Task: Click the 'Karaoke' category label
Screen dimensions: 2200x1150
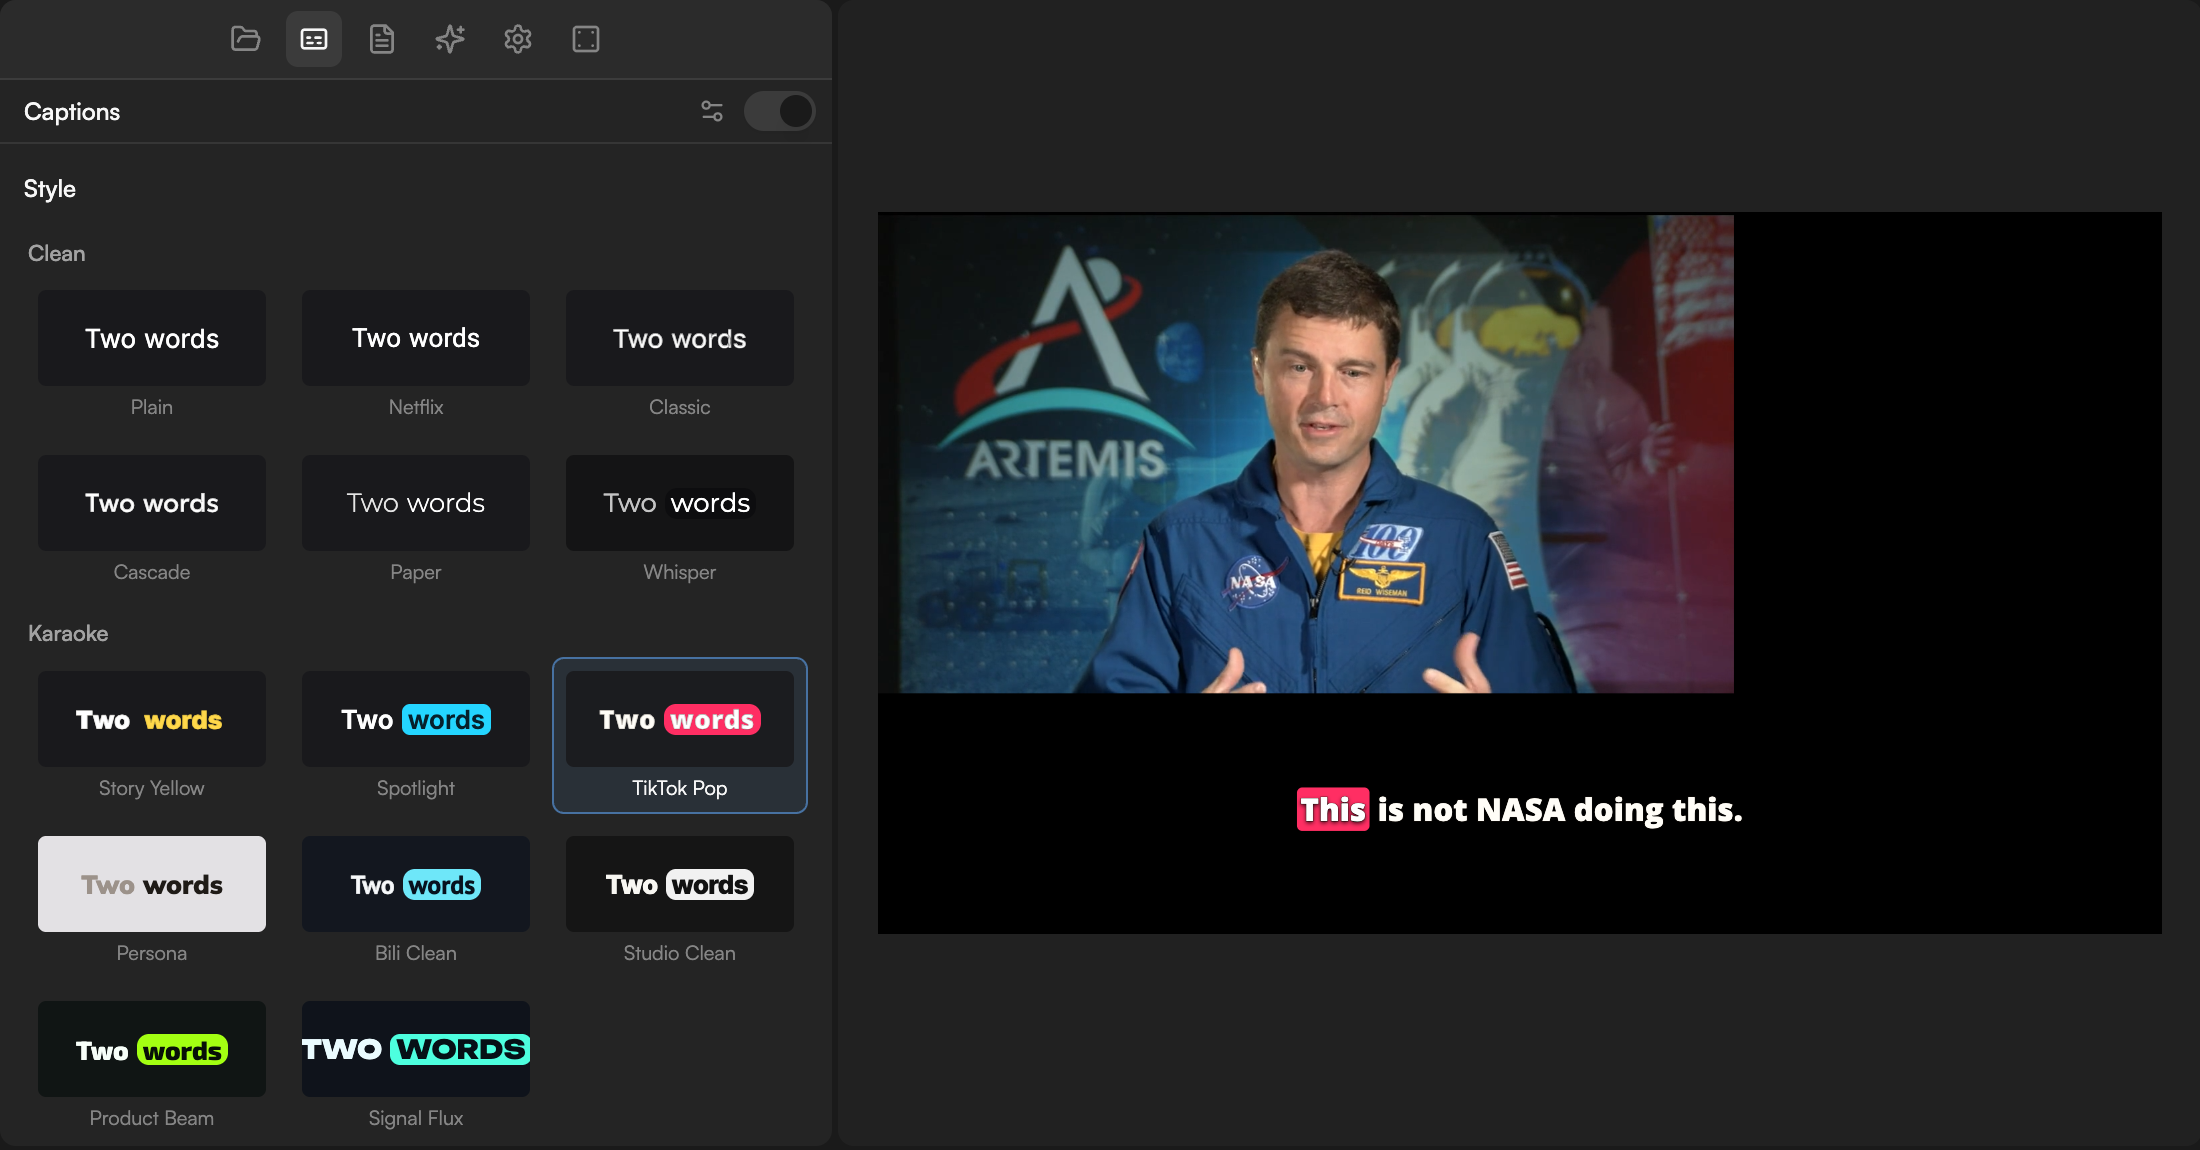Action: click(x=68, y=634)
